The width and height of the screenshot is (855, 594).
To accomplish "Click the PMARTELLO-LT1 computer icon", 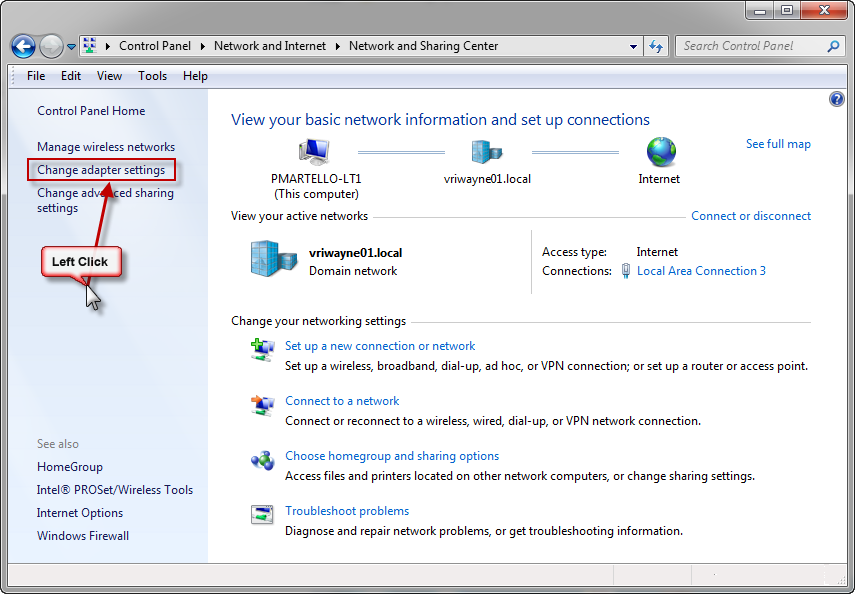I will (315, 152).
